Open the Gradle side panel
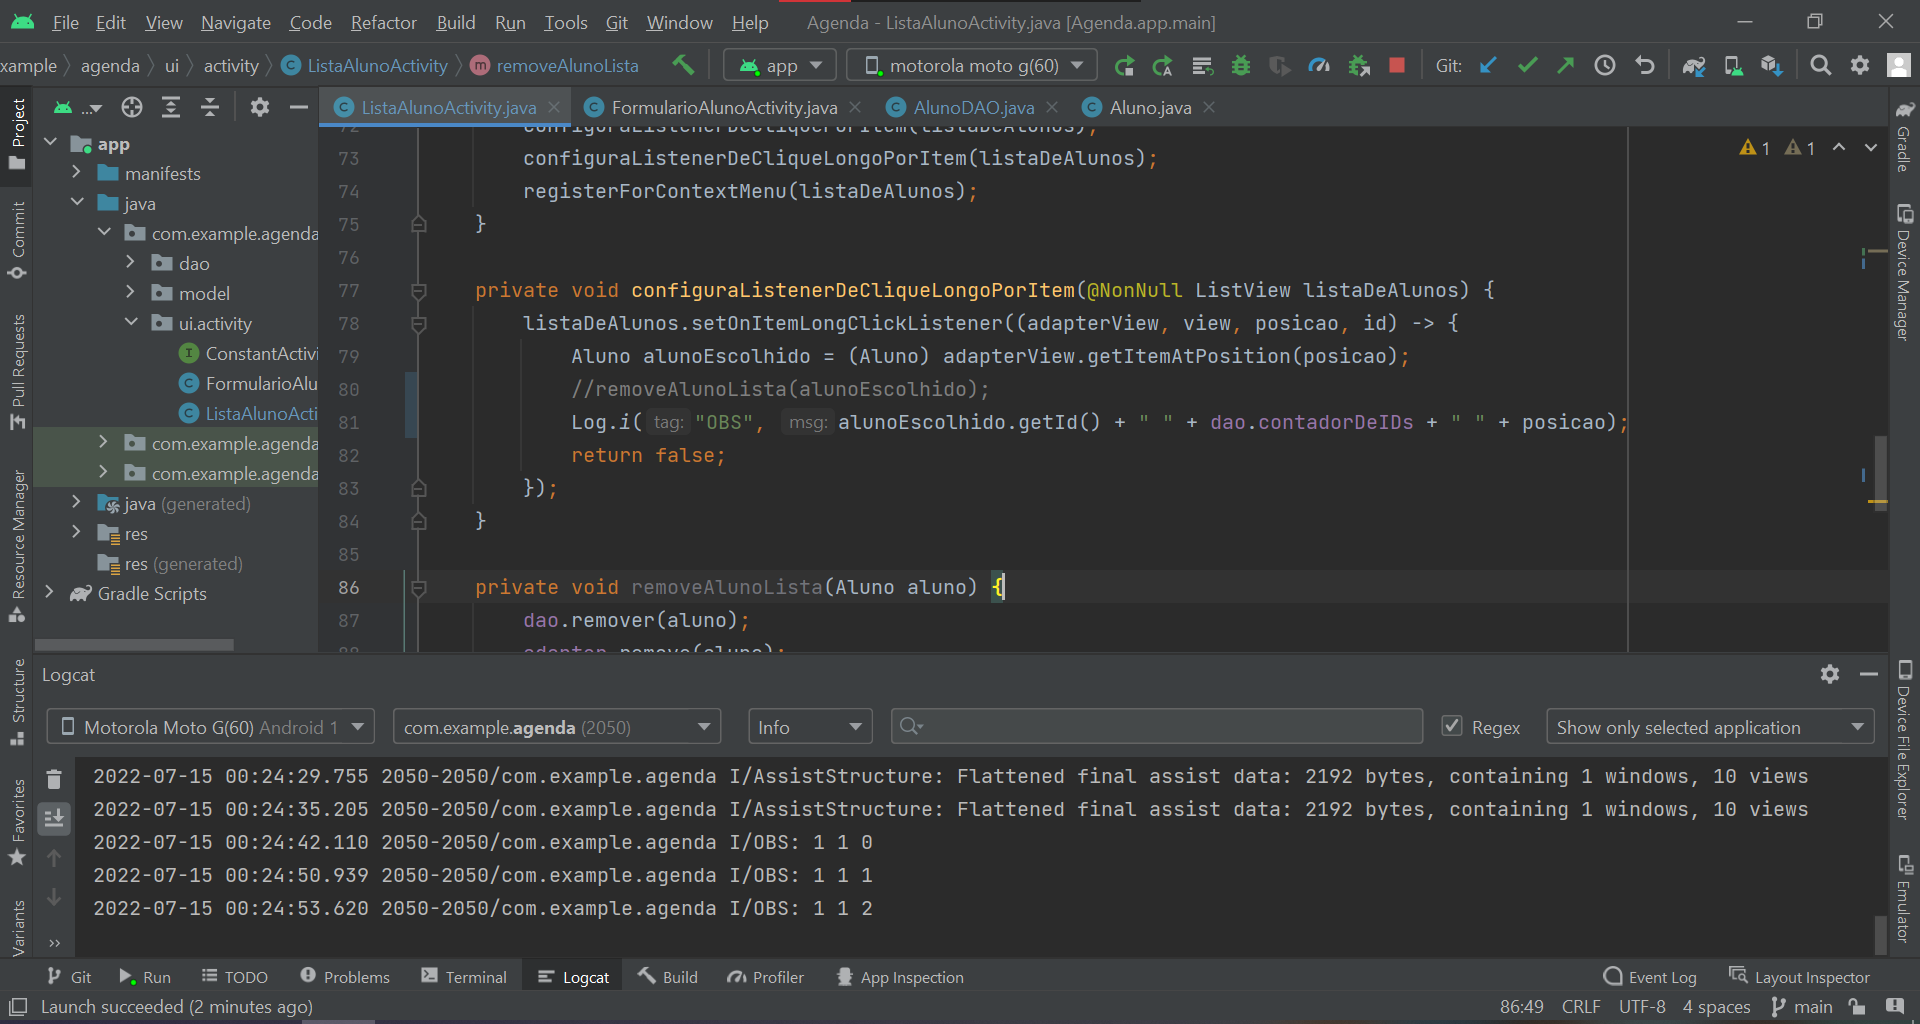Viewport: 1920px width, 1024px height. 1904,135
